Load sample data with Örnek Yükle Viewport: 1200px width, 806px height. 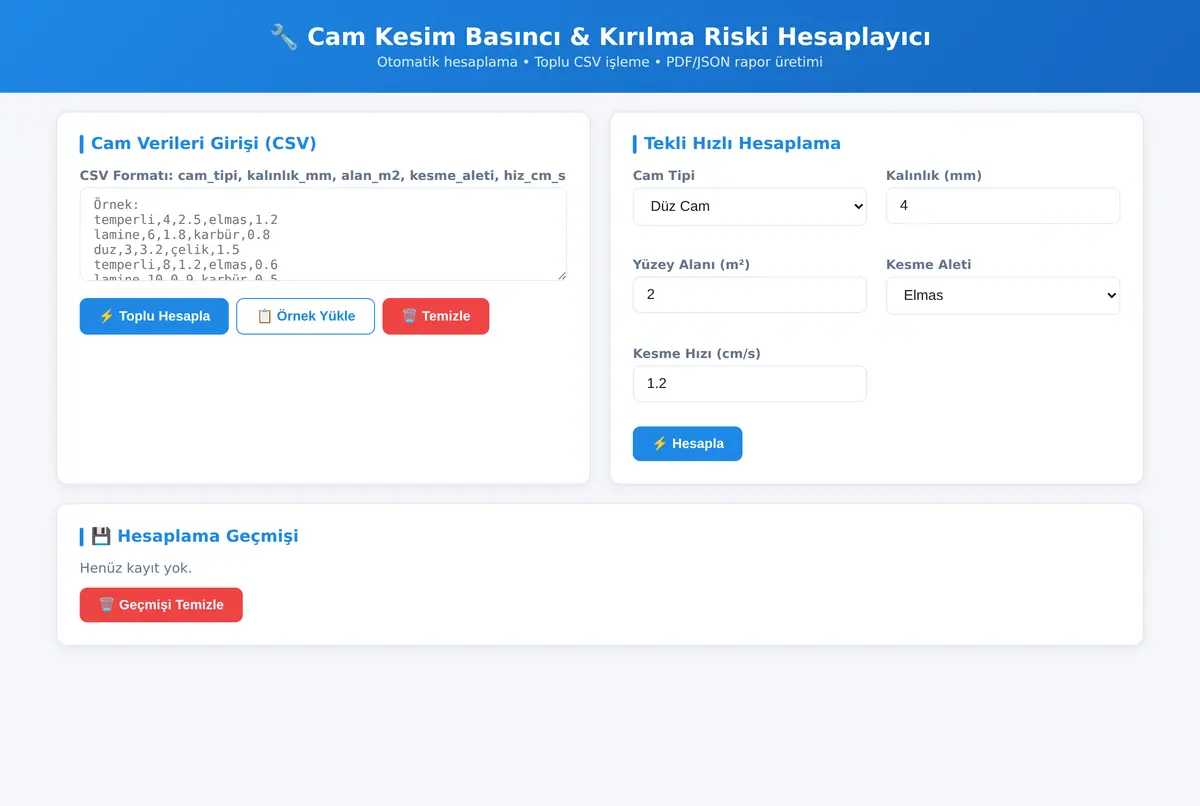coord(305,316)
